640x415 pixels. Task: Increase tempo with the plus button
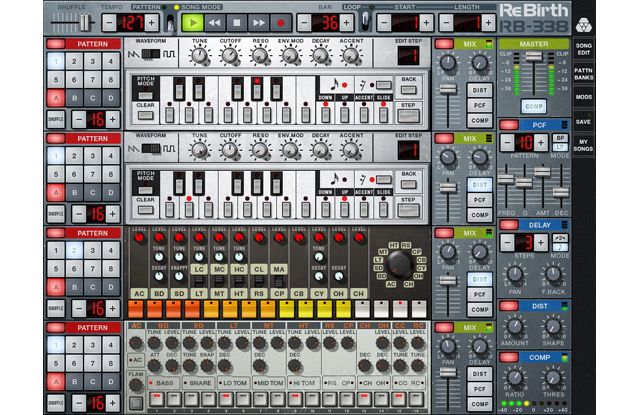[151, 22]
